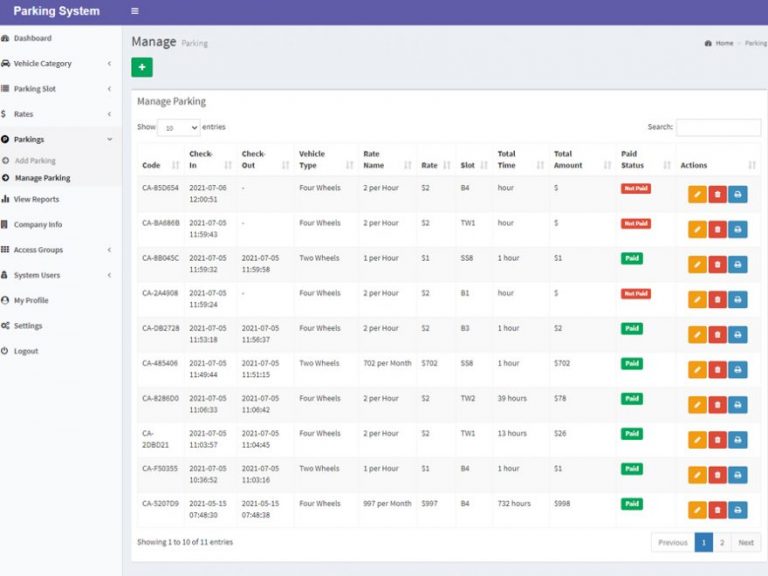Print parking record CA-8B045C

tap(737, 264)
